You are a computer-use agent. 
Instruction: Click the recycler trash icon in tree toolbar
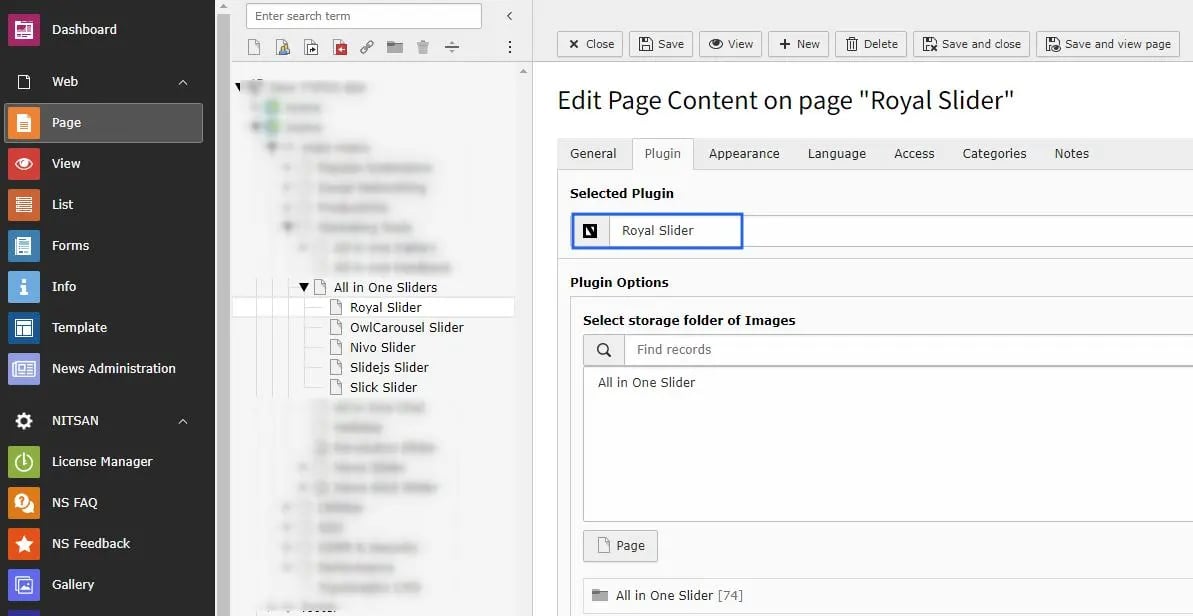[423, 47]
